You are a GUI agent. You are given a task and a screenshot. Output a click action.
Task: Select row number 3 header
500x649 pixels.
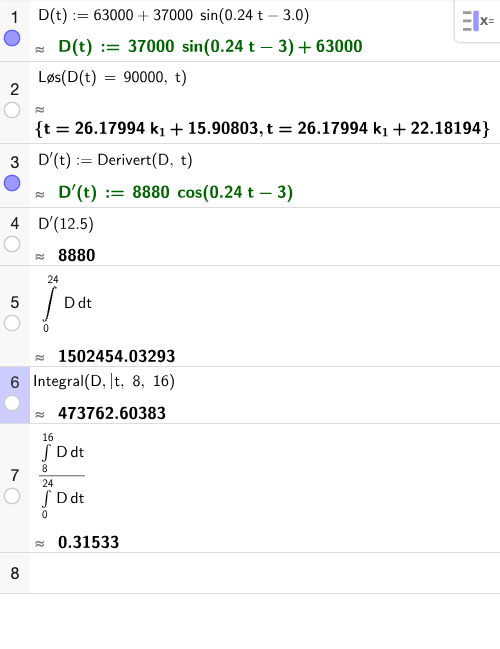tap(14, 162)
